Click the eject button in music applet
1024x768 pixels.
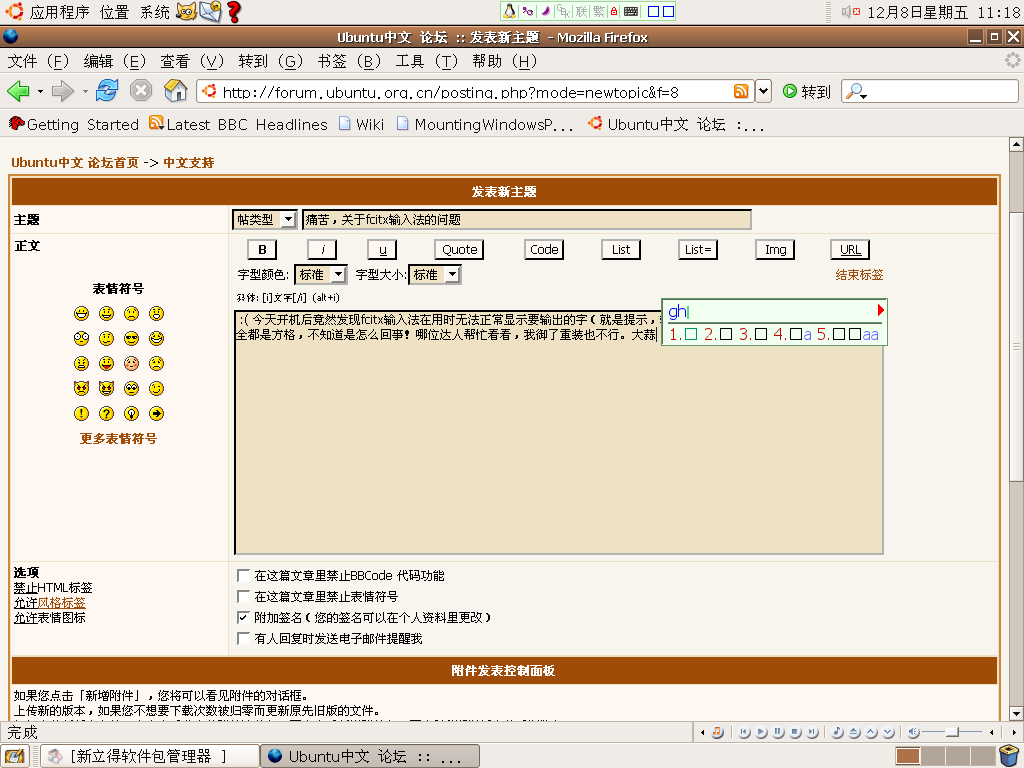[x=854, y=732]
